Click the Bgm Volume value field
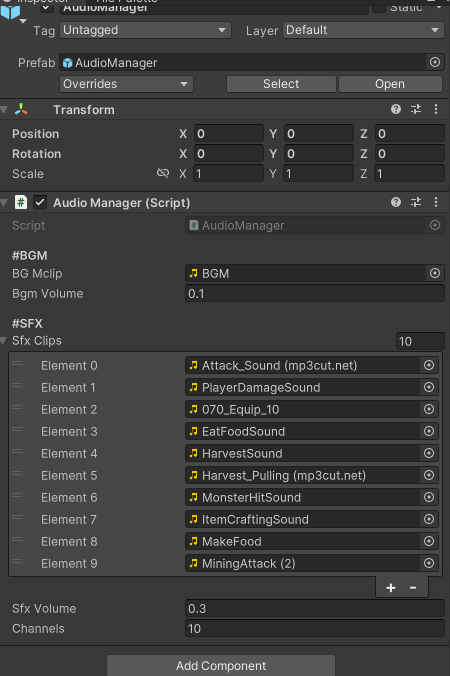The image size is (450, 676). tap(315, 294)
